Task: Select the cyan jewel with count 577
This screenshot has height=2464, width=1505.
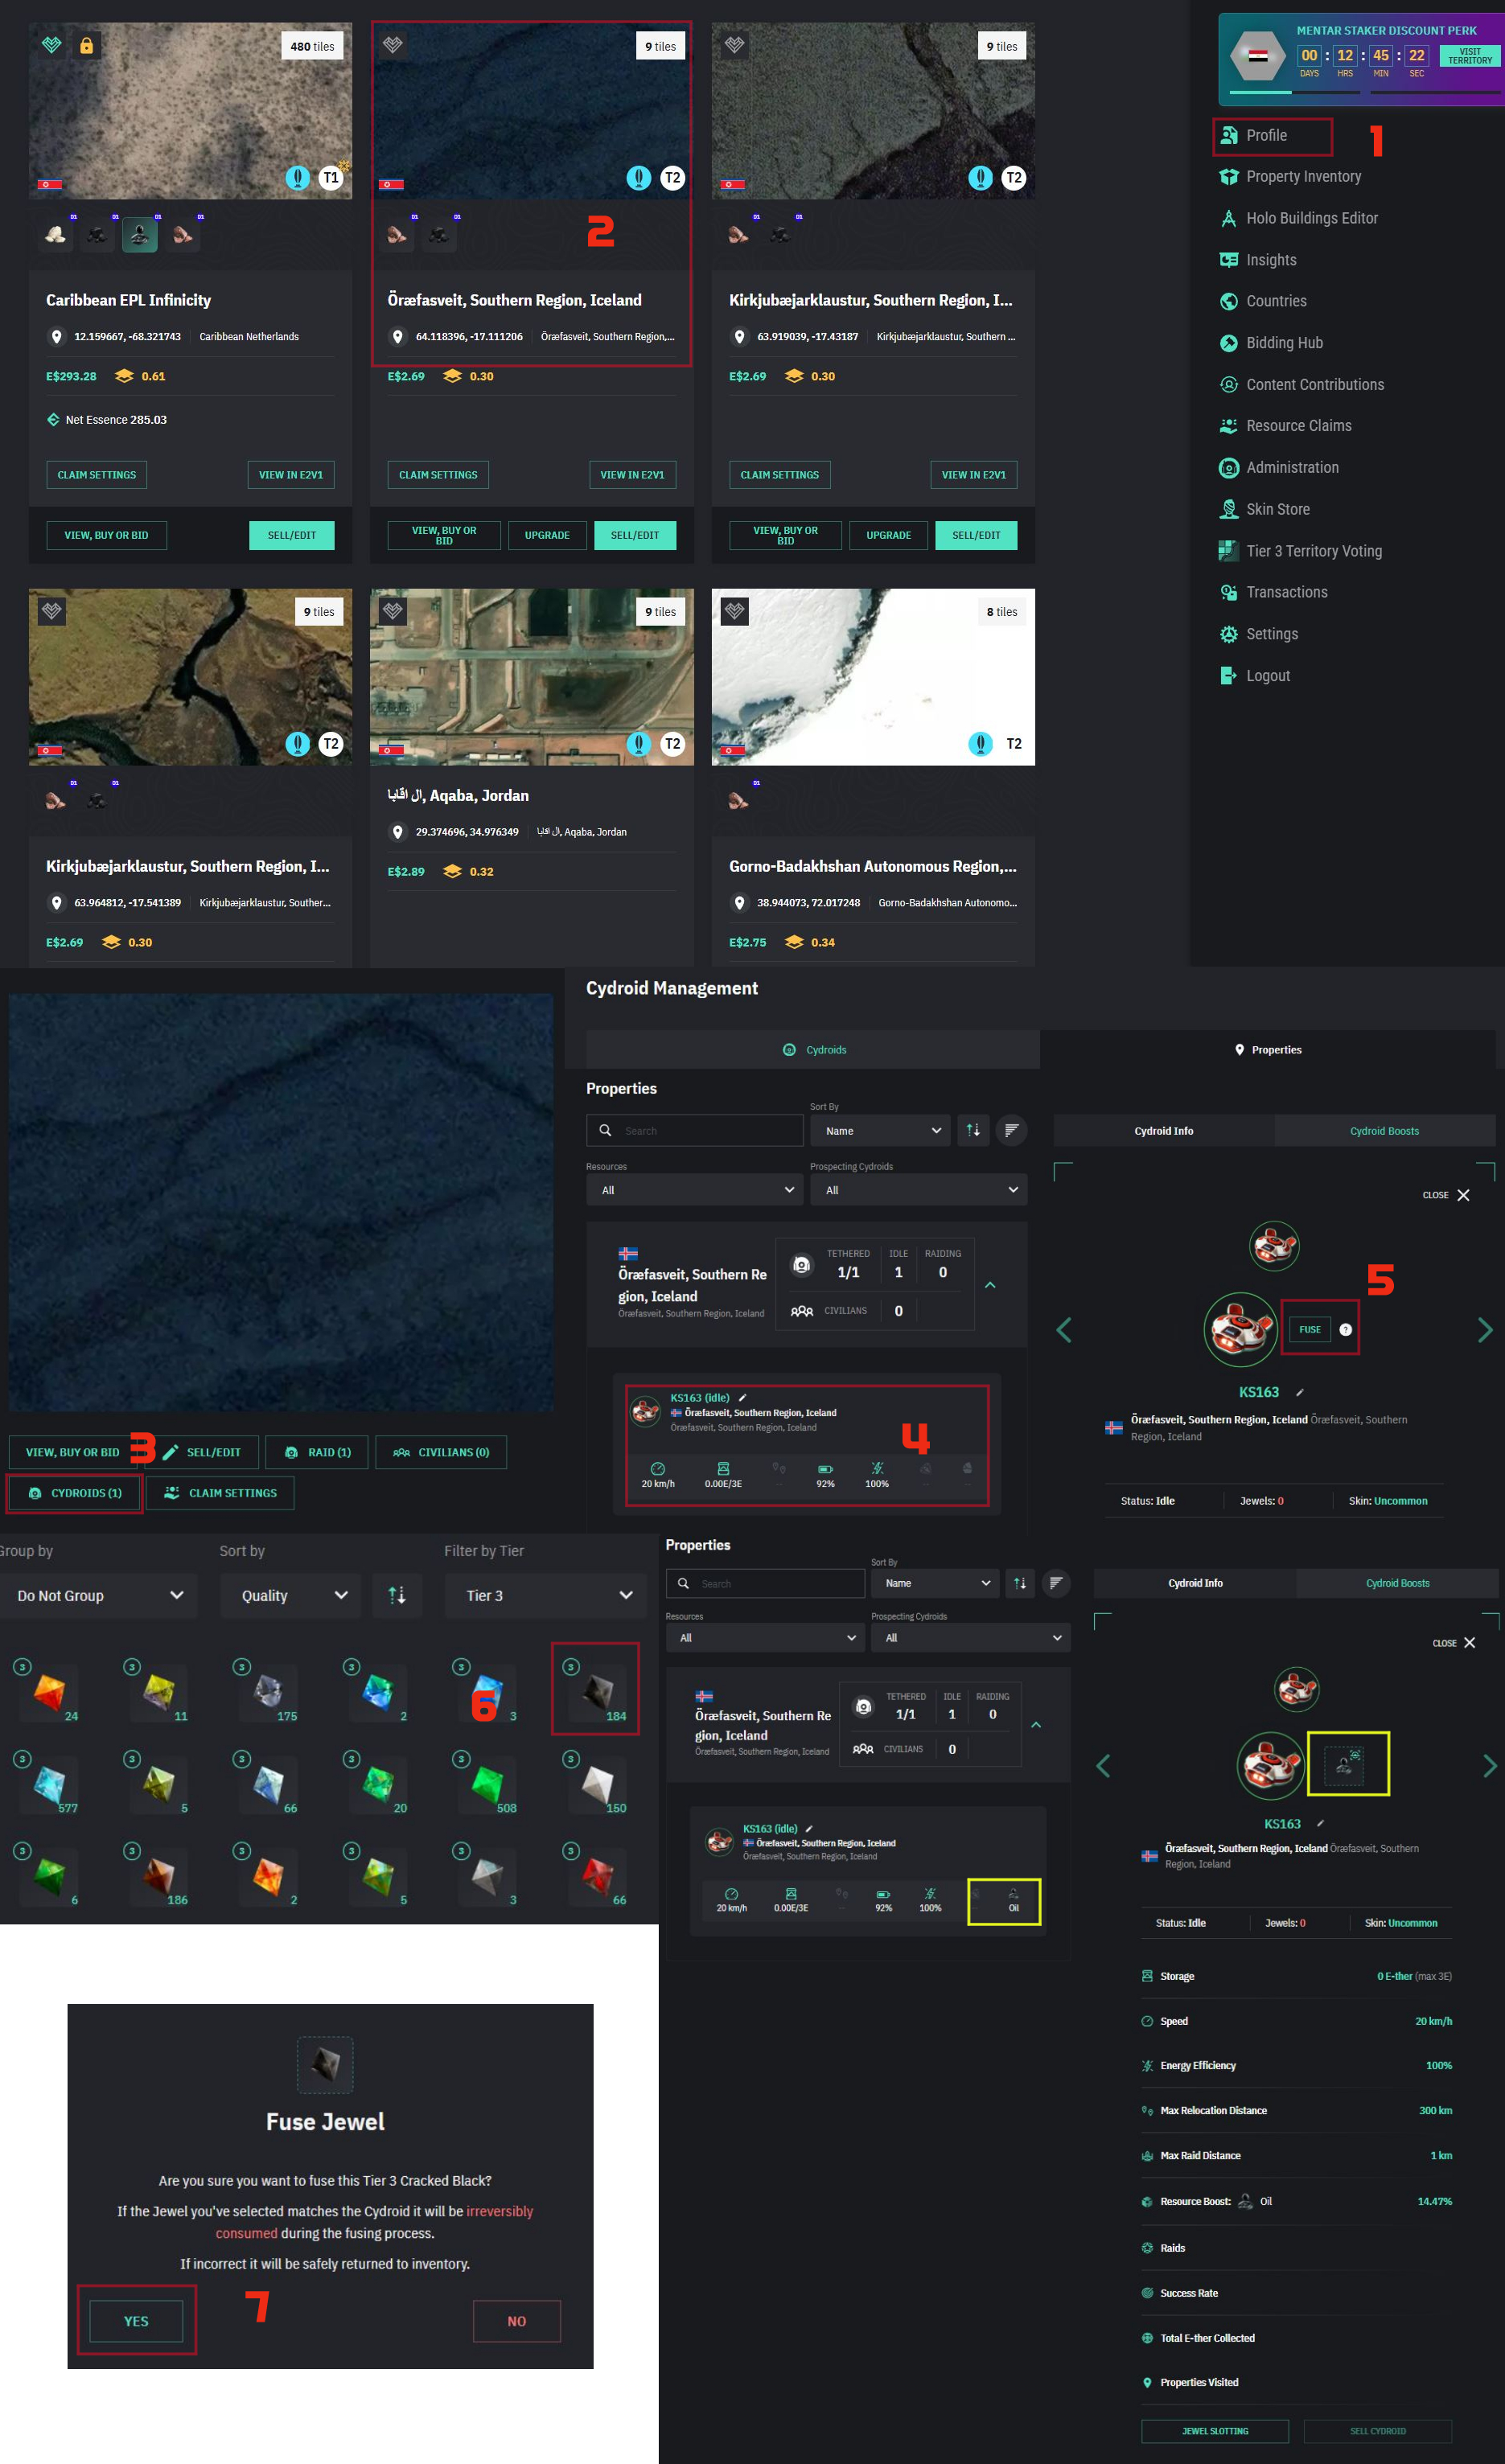Action: [49, 1783]
